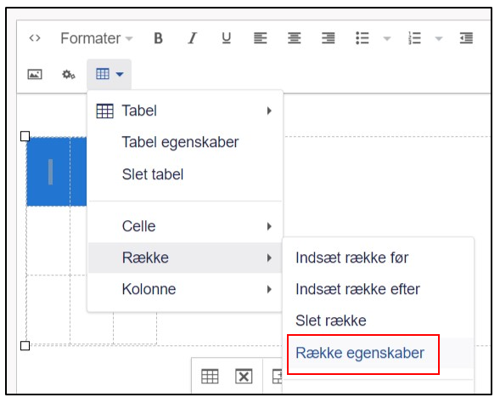The height and width of the screenshot is (402, 500).
Task: Toggle underline formatting
Action: [226, 38]
